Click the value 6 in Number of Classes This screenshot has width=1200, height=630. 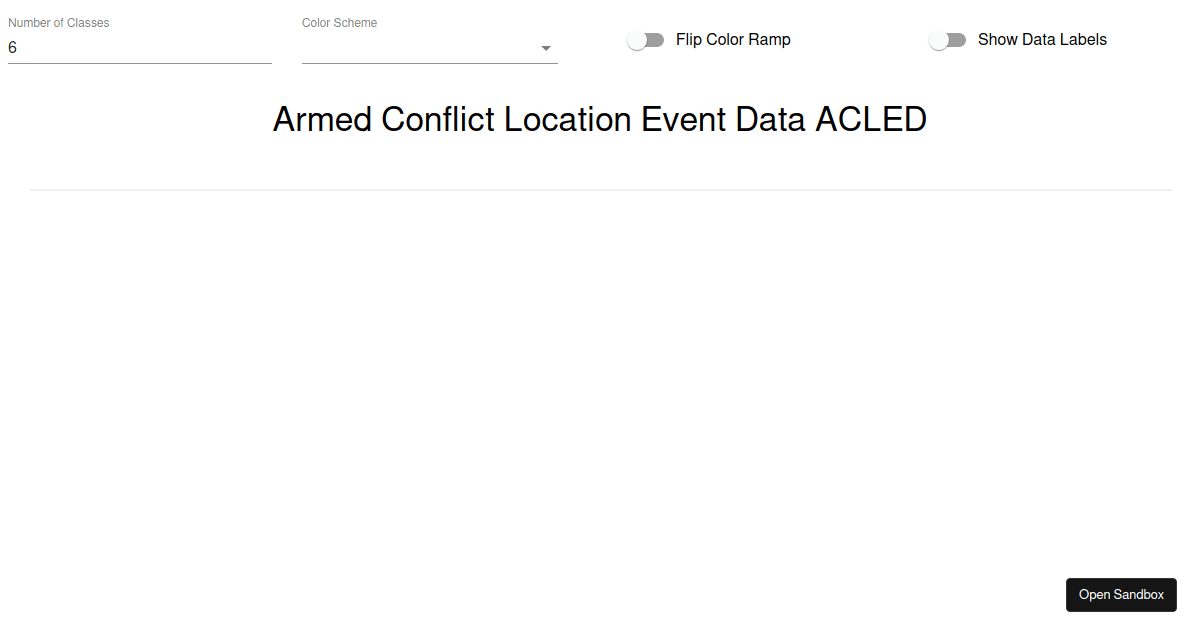[13, 47]
